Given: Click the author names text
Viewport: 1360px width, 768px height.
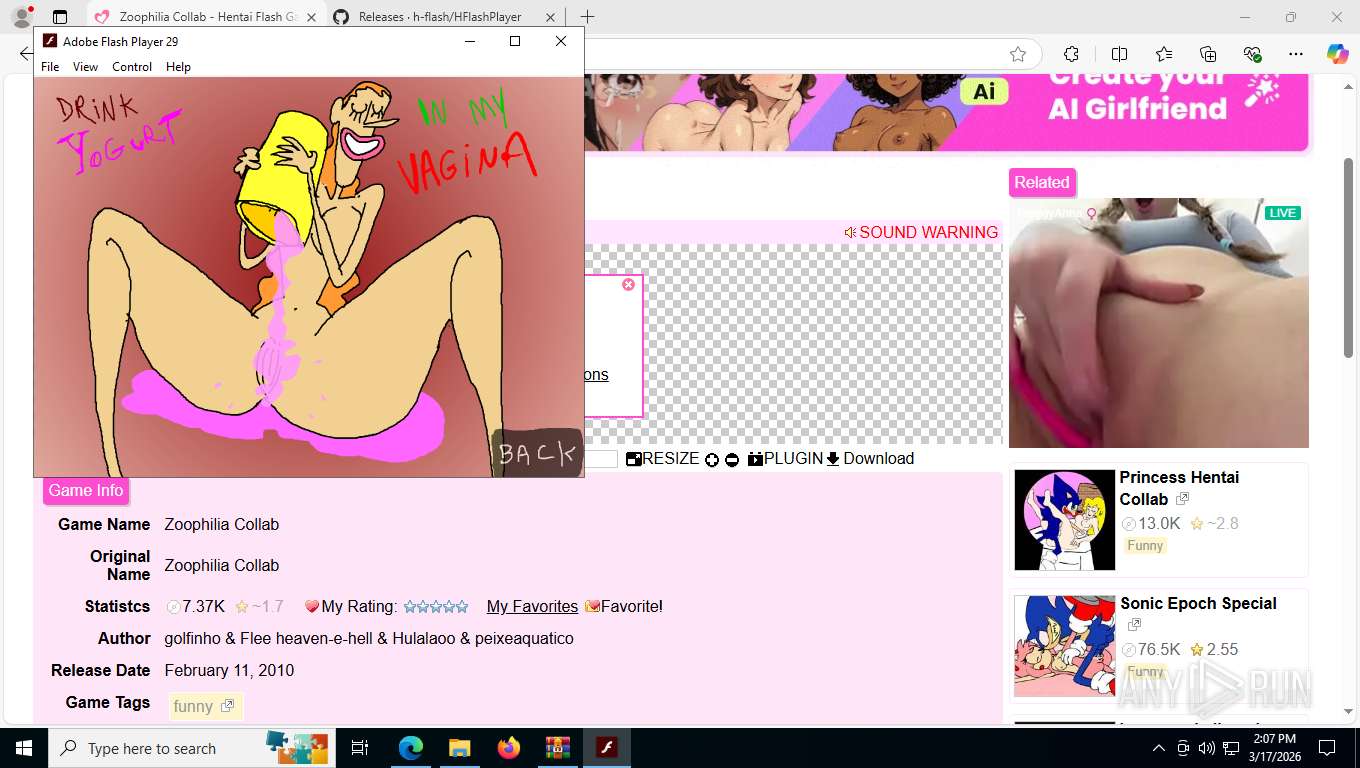Looking at the screenshot, I should click(369, 638).
